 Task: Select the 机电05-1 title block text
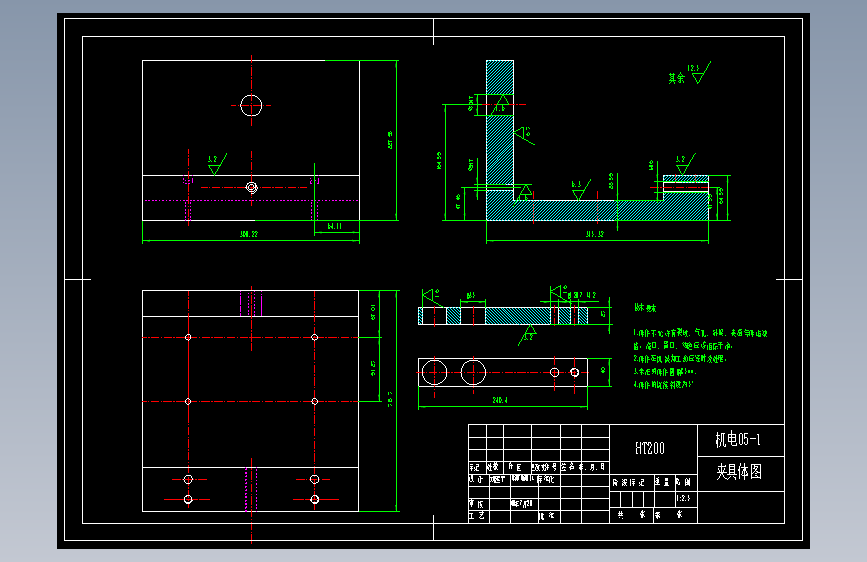[738, 440]
